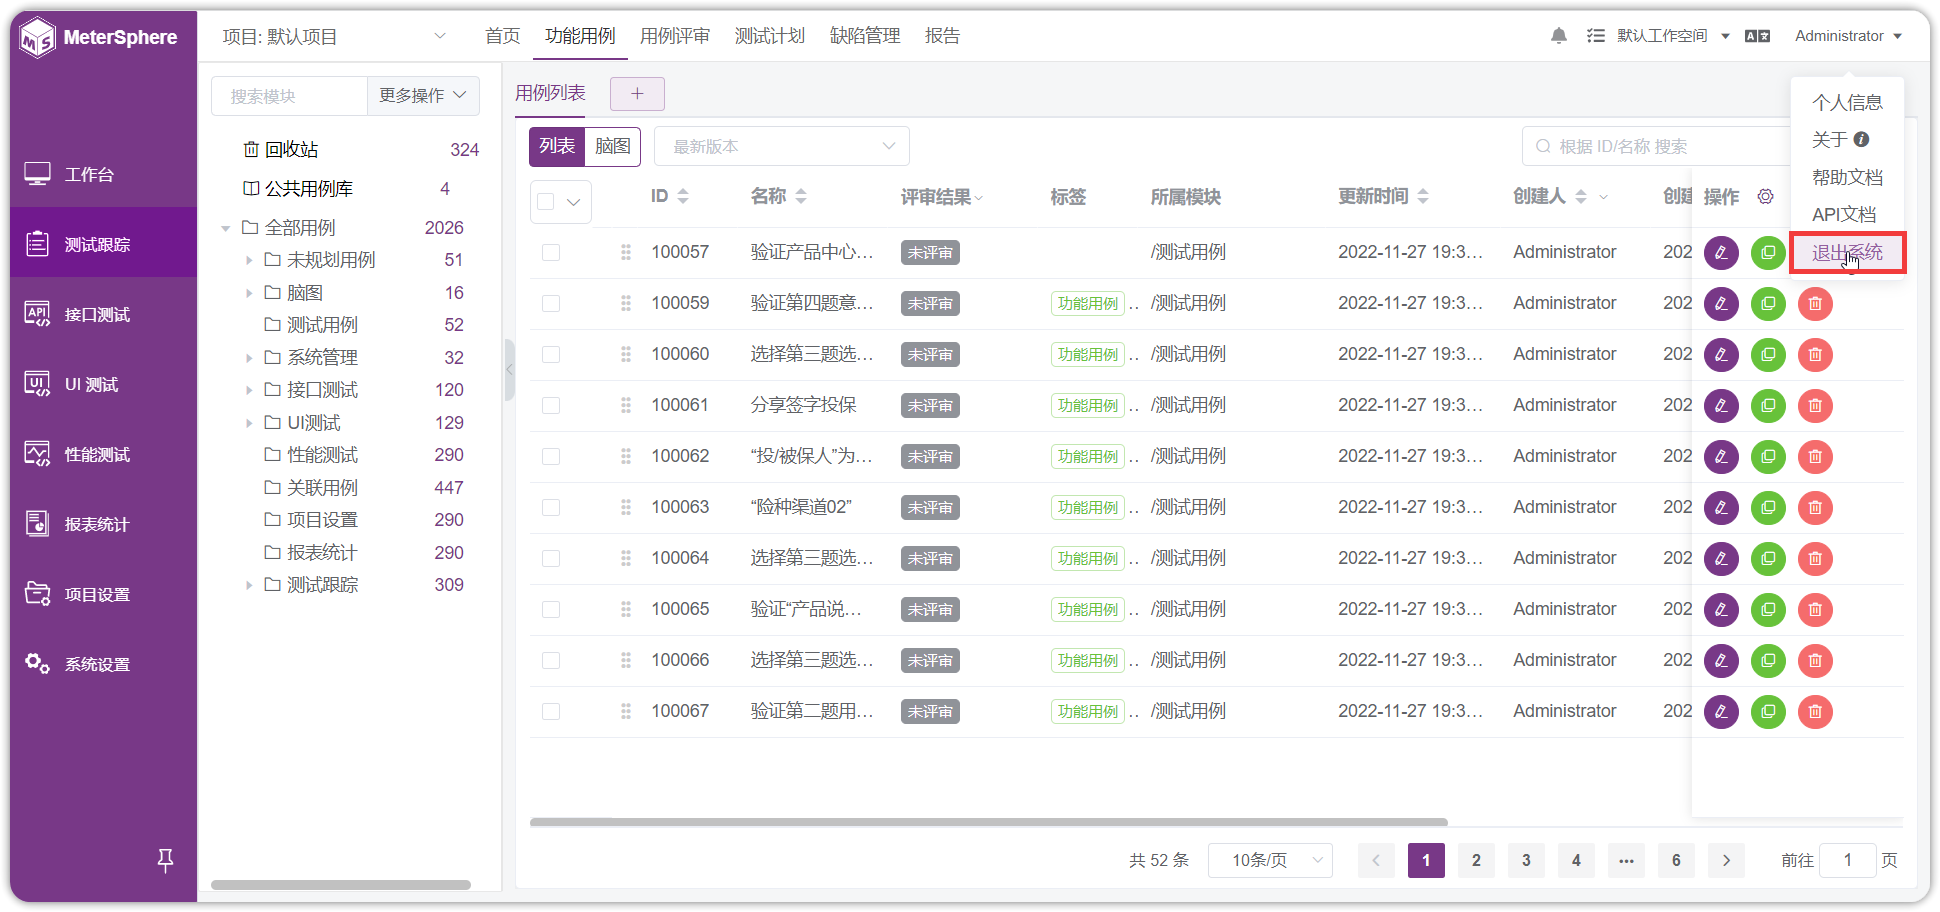Open 个人信息 from user menu

click(1847, 102)
